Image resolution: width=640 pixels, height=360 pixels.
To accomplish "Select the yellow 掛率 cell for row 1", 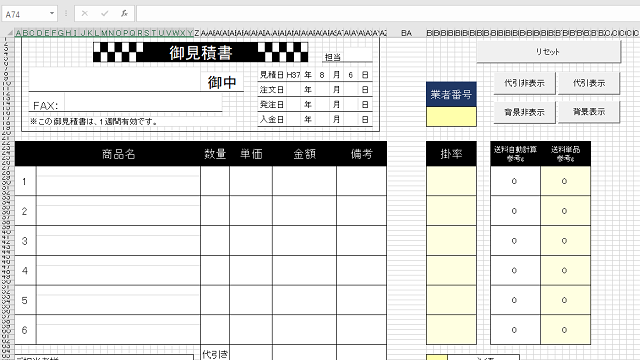I will point(451,181).
